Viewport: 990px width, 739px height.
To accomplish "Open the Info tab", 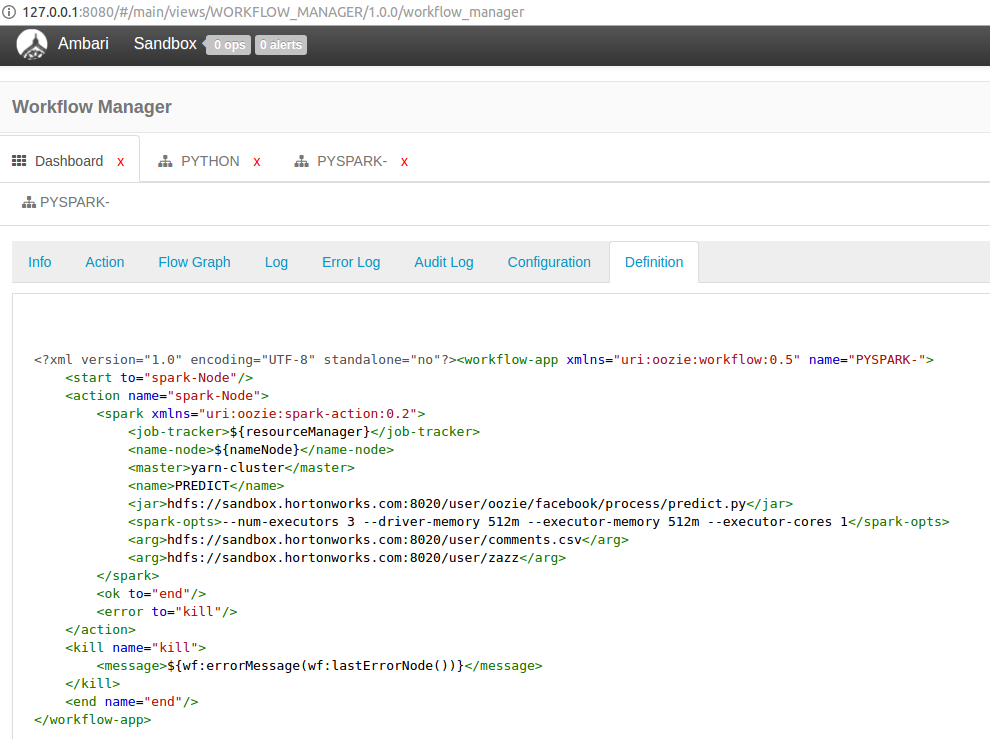I will pyautogui.click(x=40, y=262).
